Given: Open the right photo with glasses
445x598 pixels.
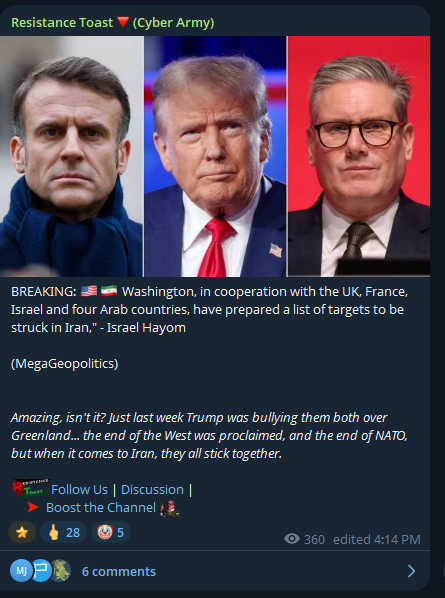Looking at the screenshot, I should click(359, 156).
